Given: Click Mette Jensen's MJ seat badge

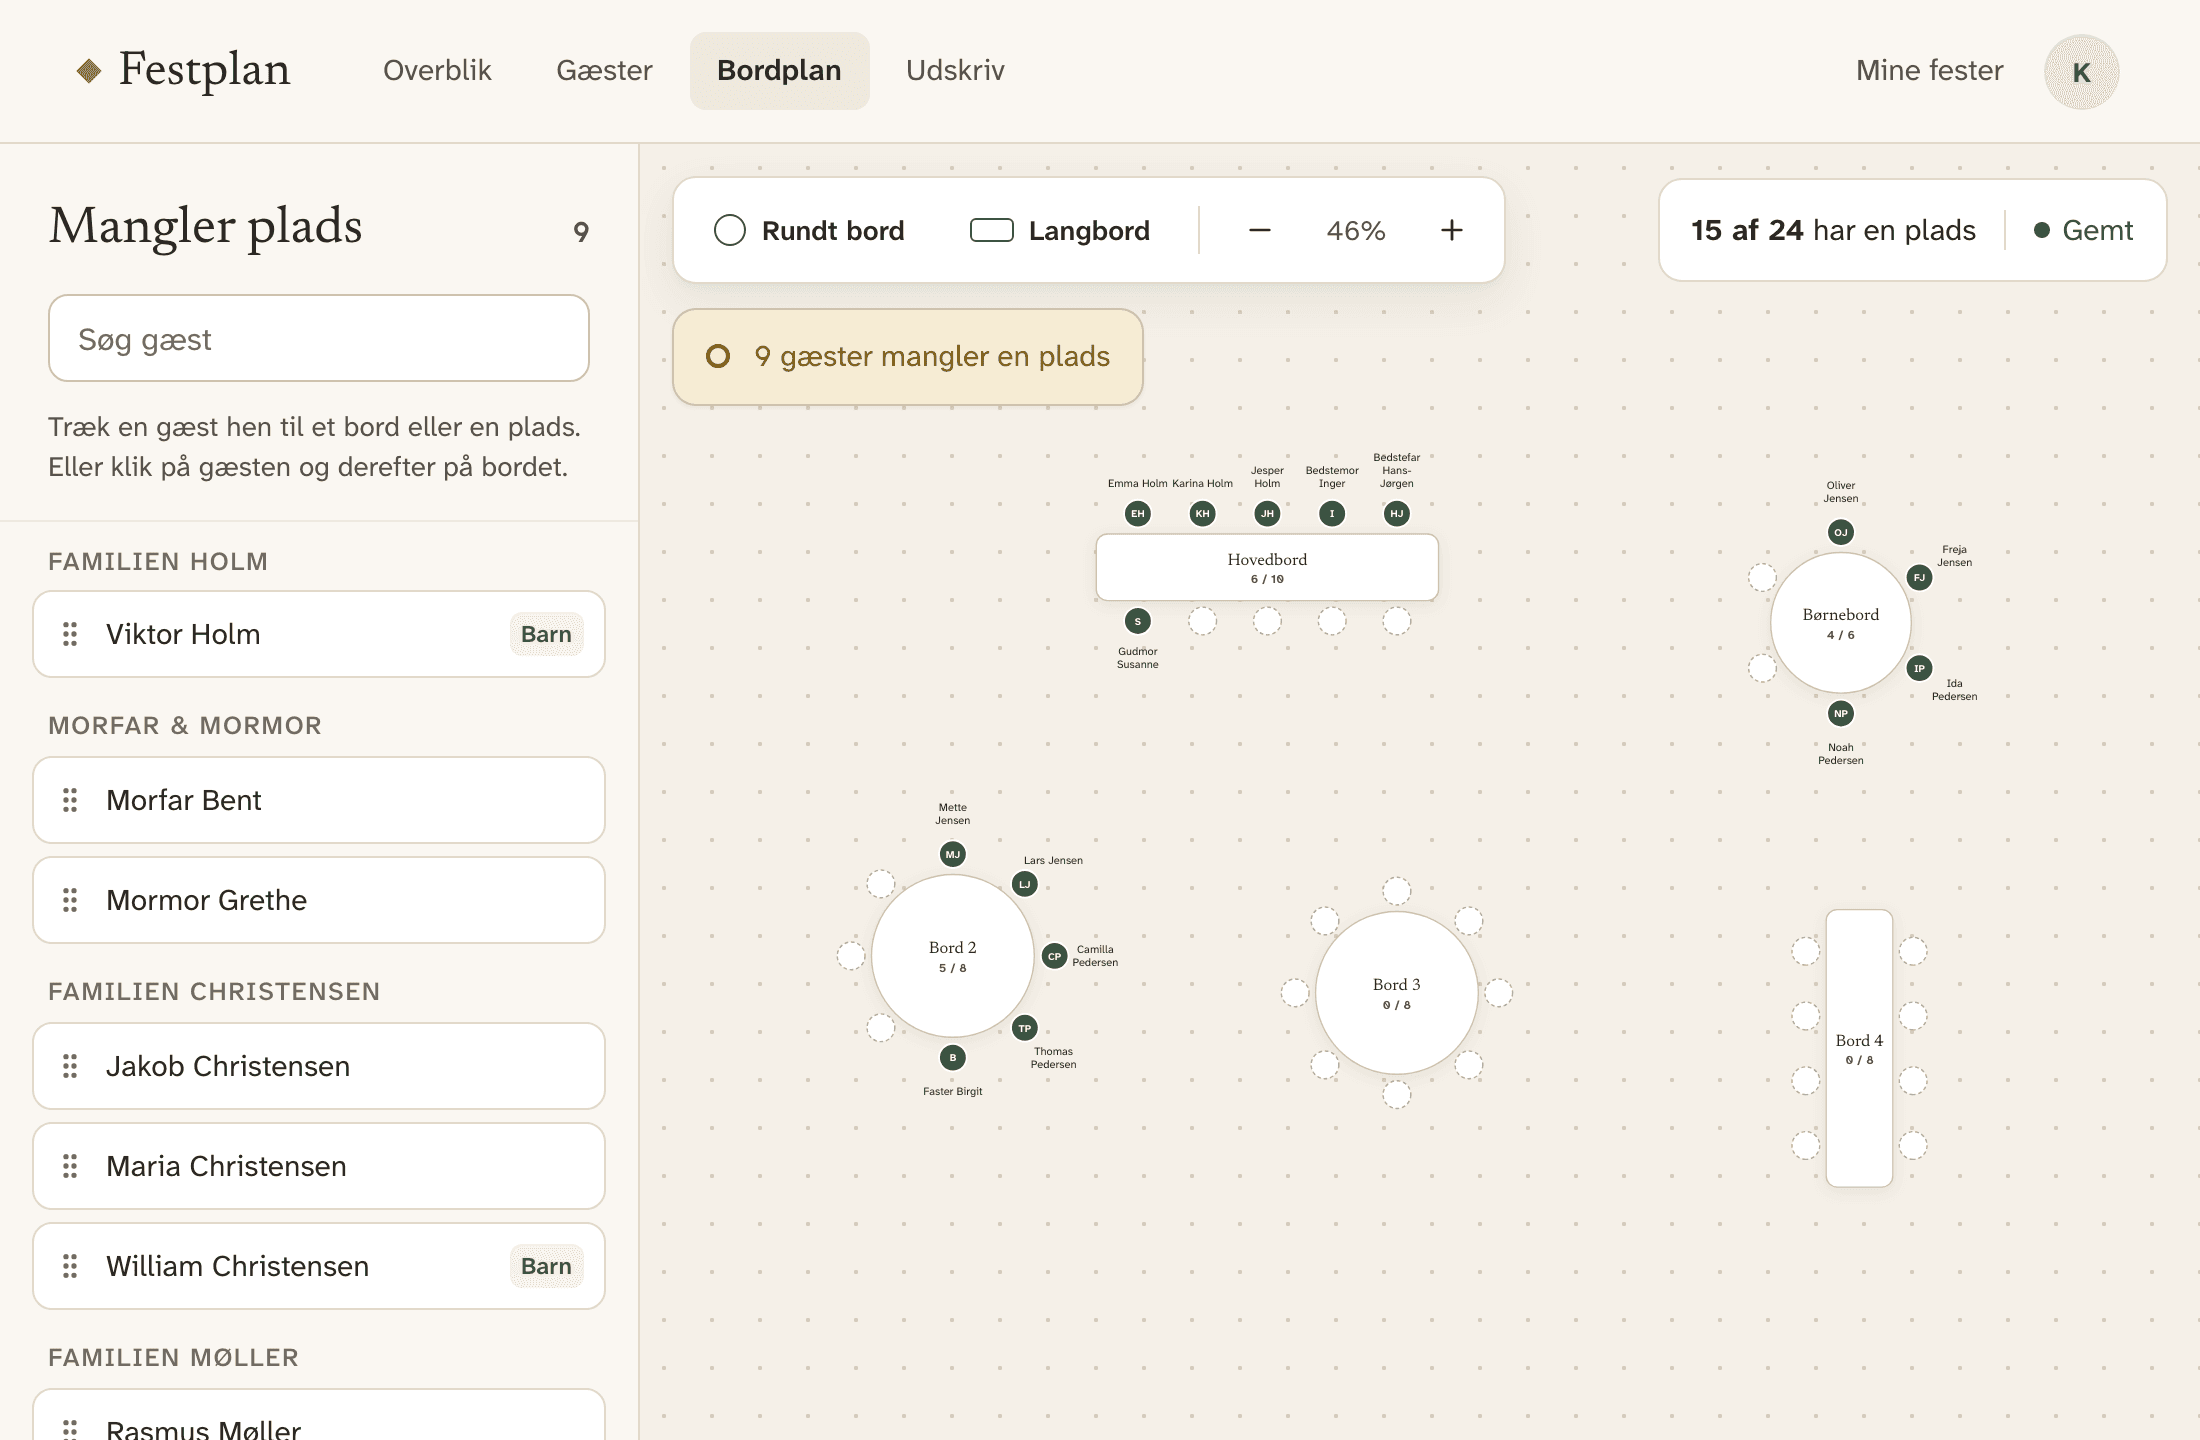Looking at the screenshot, I should tap(952, 854).
